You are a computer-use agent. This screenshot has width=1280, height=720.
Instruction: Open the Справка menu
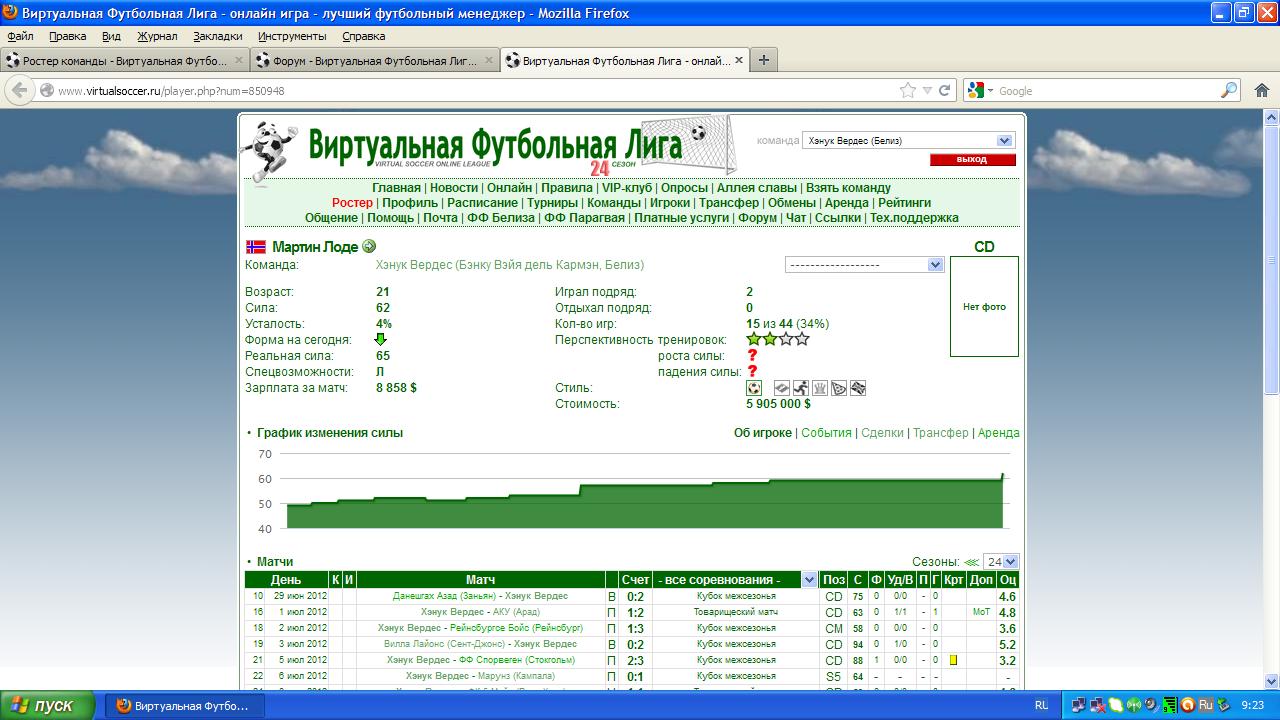[x=364, y=36]
